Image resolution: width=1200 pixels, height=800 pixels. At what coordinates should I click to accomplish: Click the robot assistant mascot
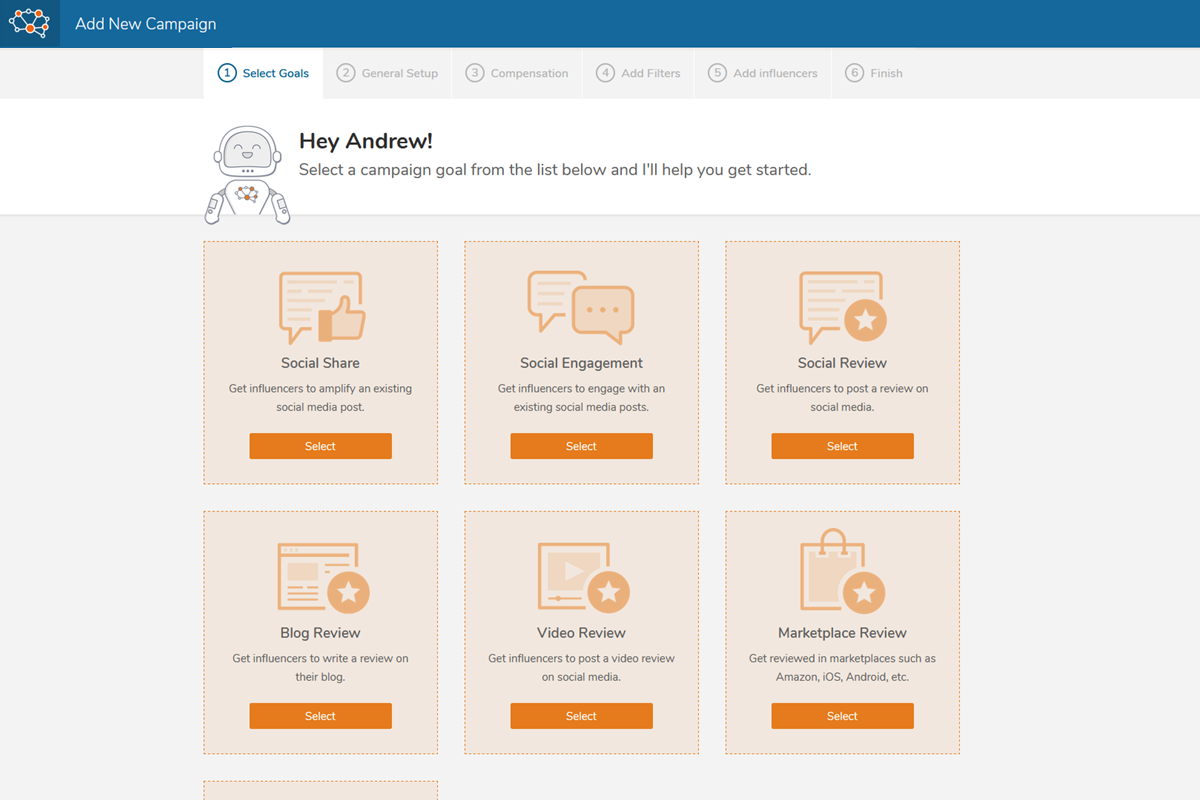pos(248,174)
